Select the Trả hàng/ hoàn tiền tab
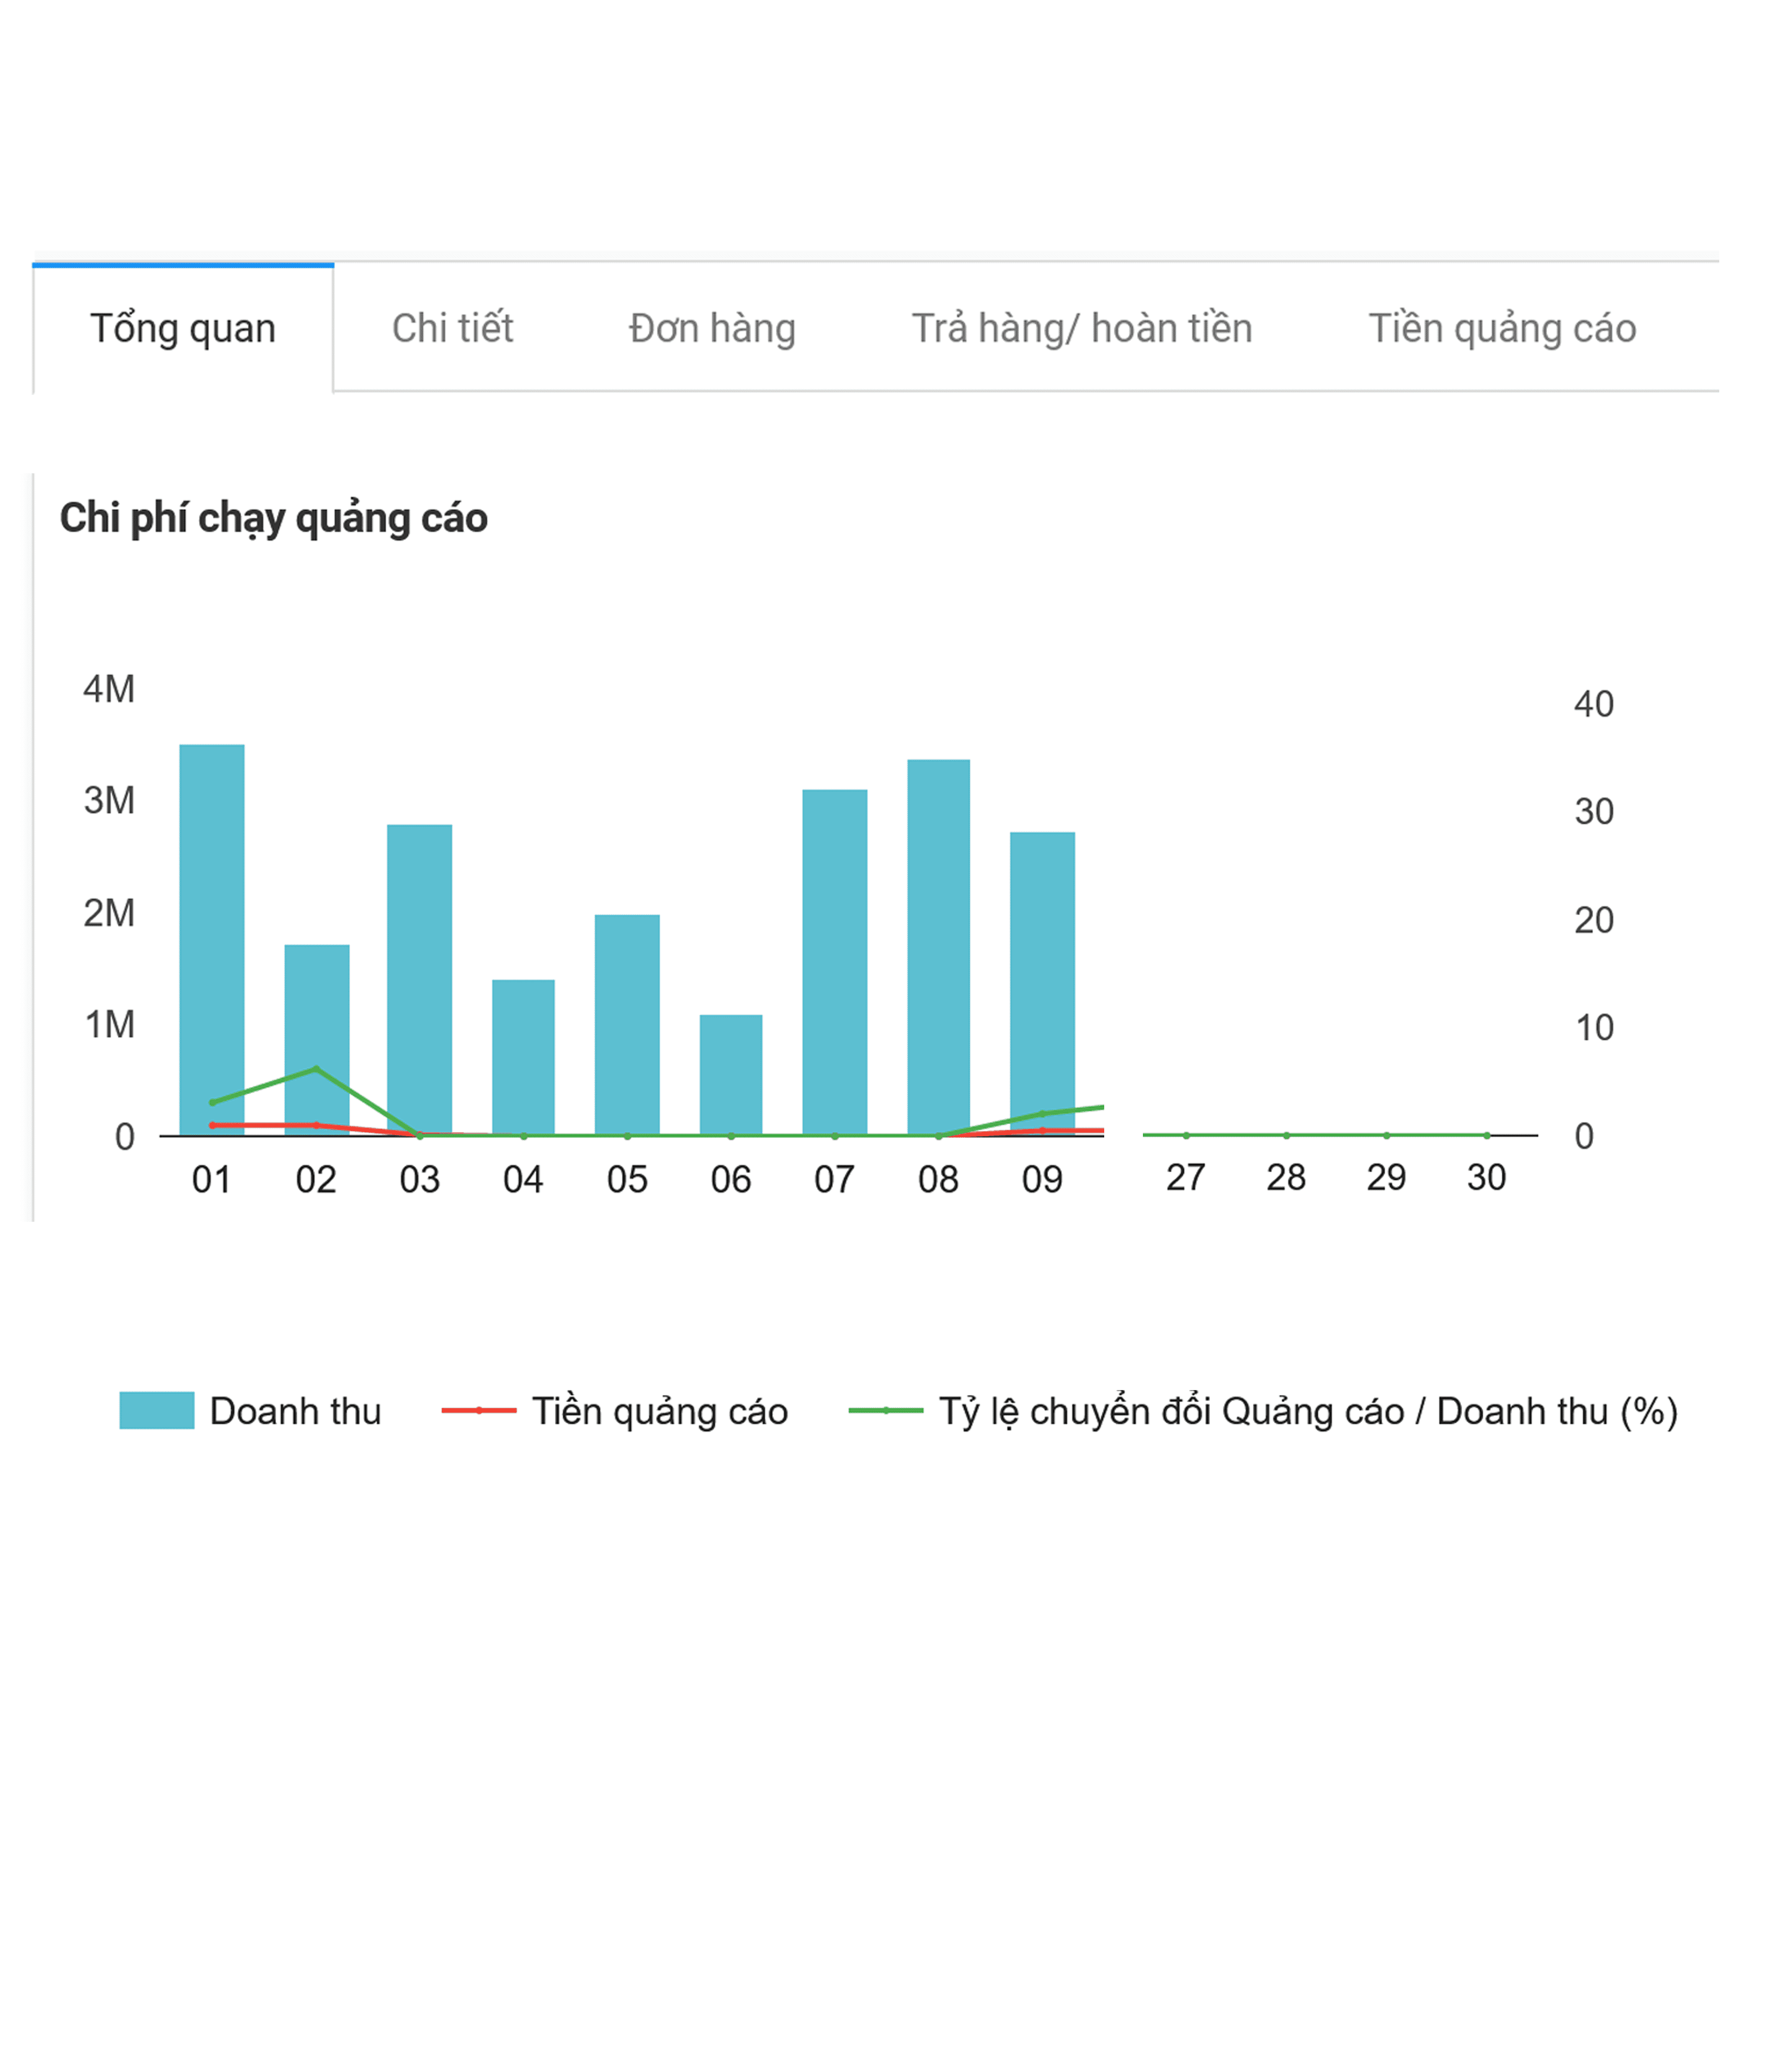Screen dimensions: 1765x2072 pos(1081,328)
